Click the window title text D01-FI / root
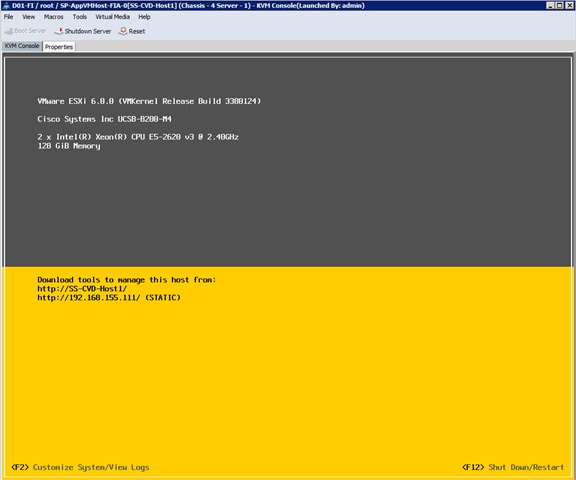This screenshot has height=480, width=576. pos(33,6)
